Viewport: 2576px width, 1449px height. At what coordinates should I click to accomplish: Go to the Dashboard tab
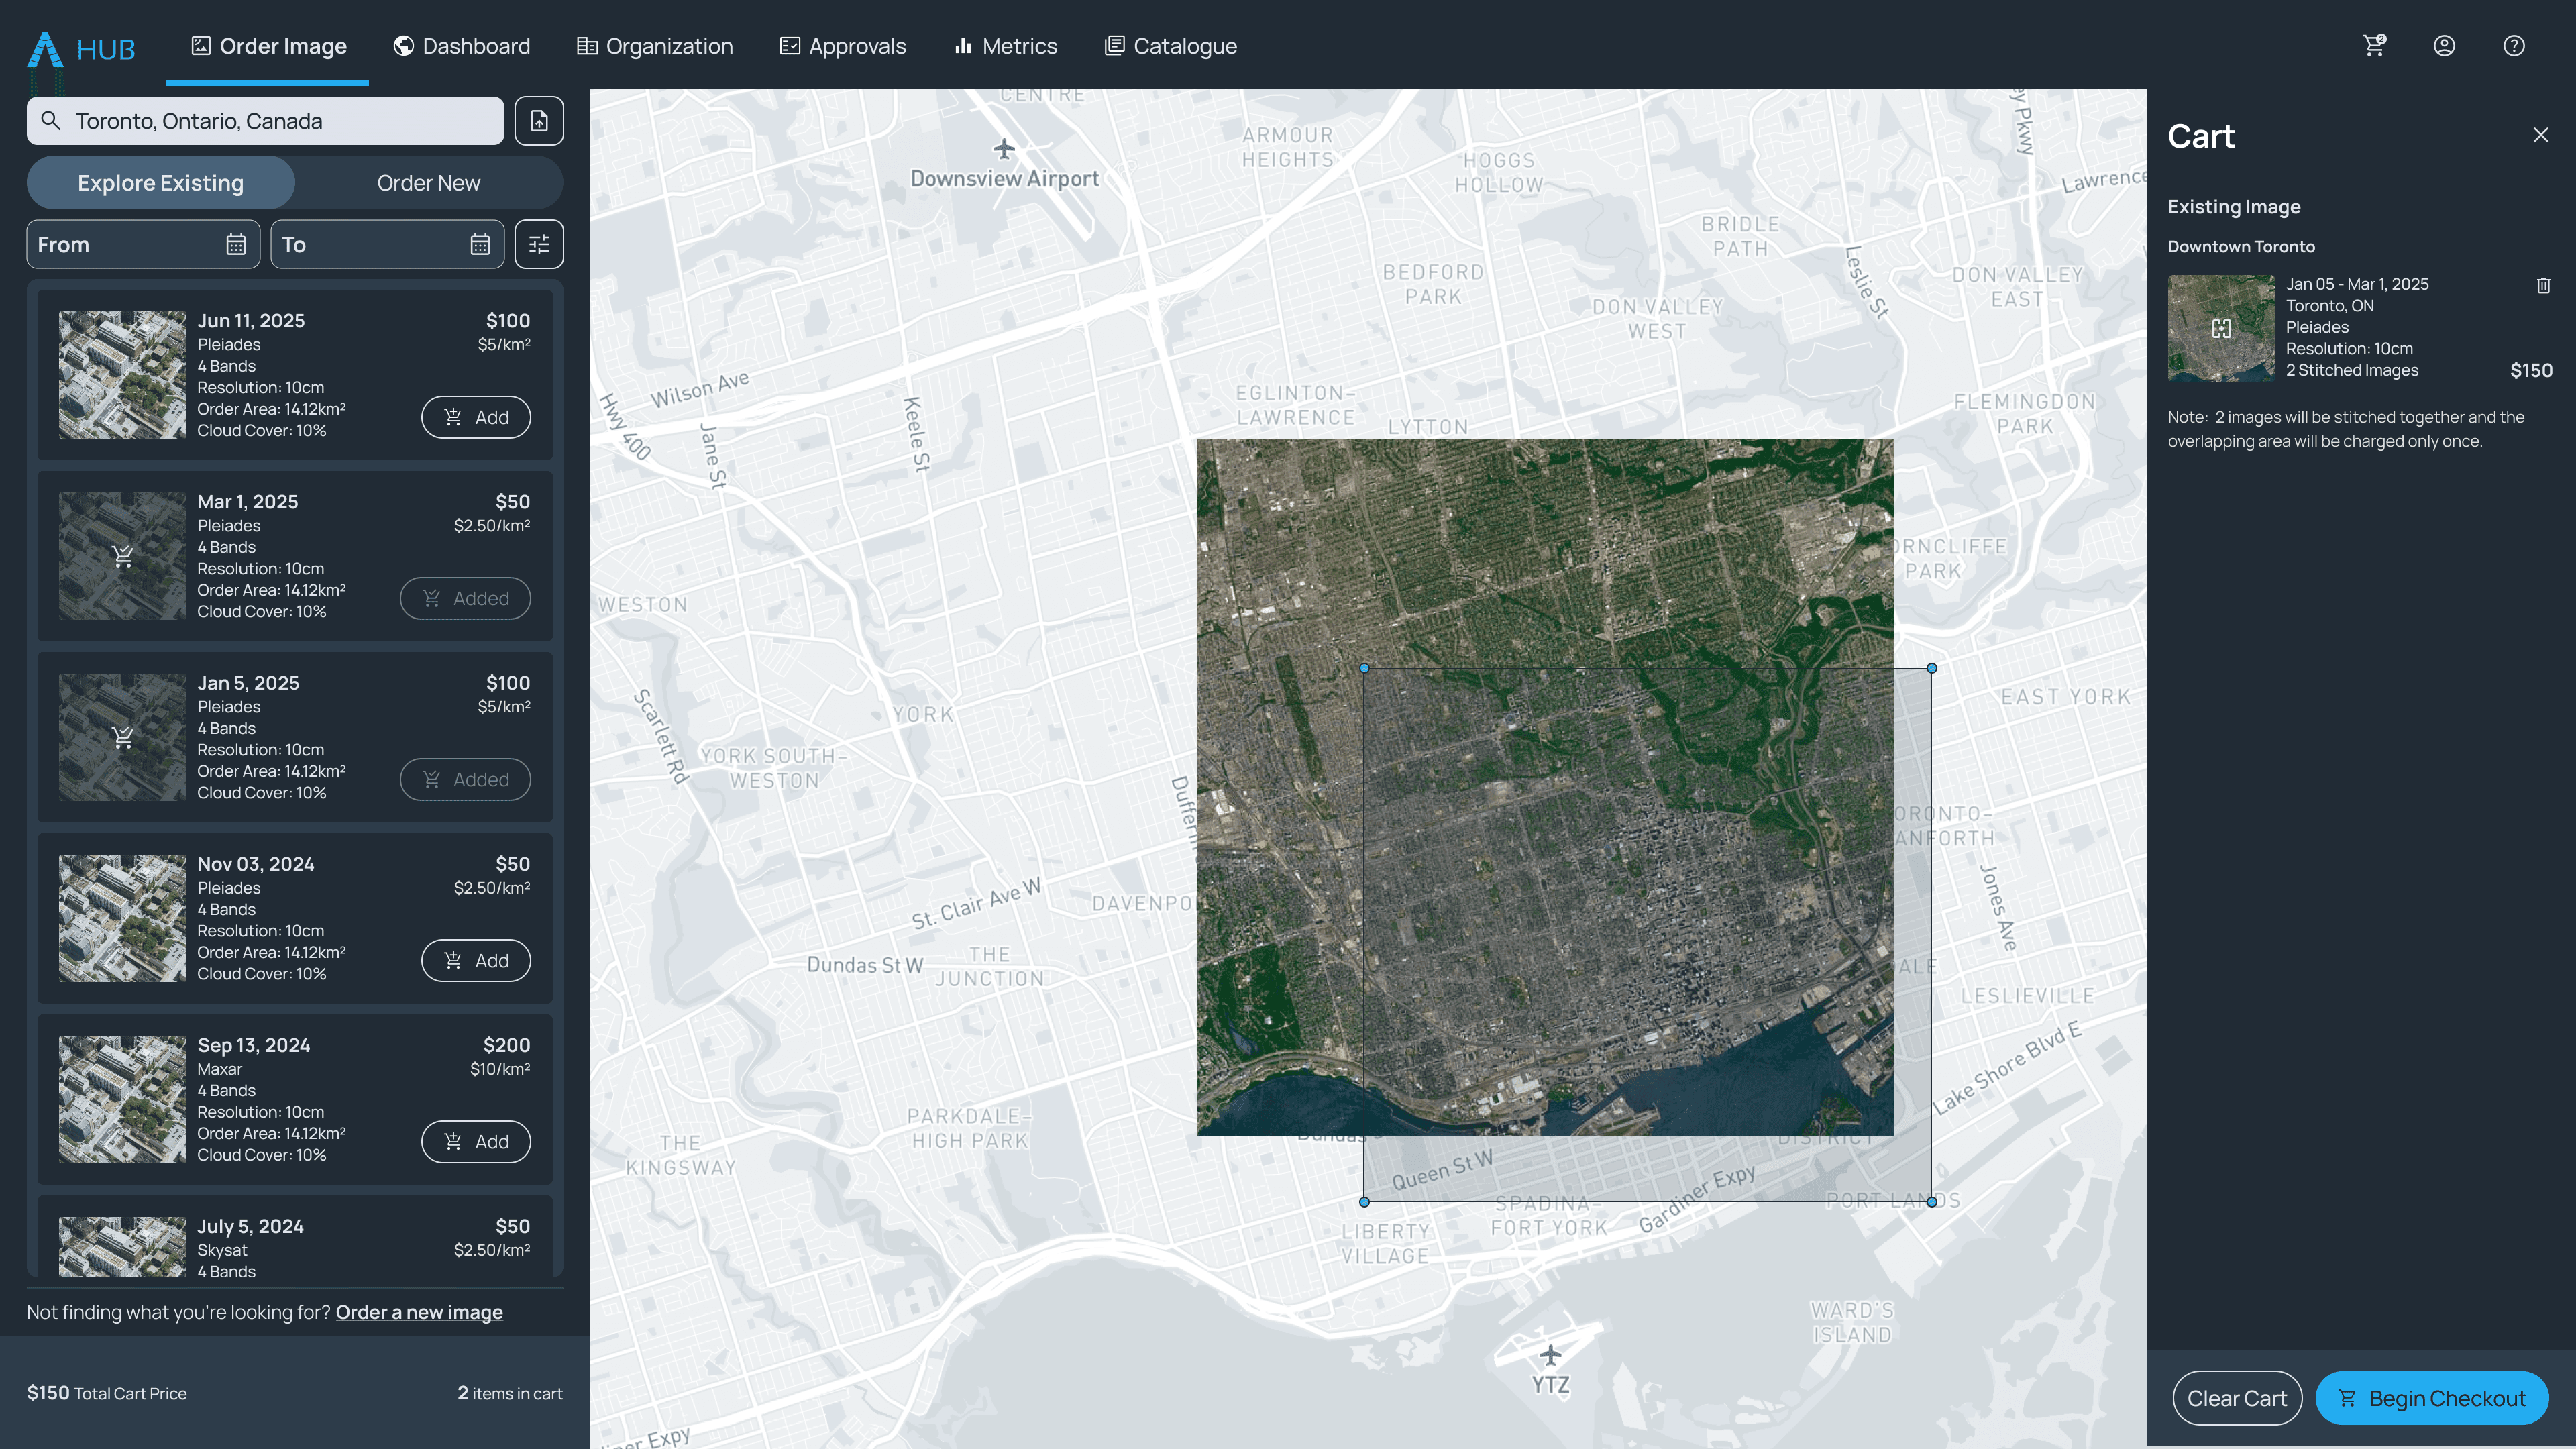click(x=462, y=46)
